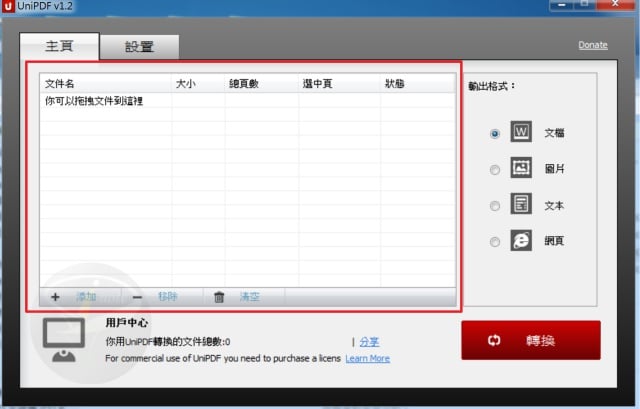
Task: Select the 文檔 output radio button
Action: click(x=495, y=134)
